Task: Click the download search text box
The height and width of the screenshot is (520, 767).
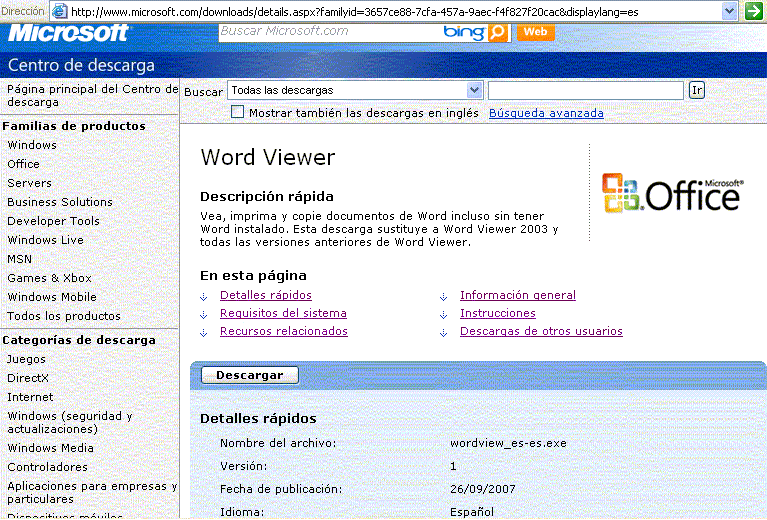Action: click(585, 91)
